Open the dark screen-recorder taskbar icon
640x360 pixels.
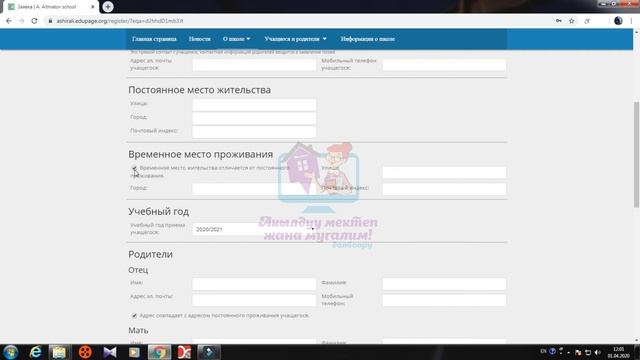(x=209, y=352)
